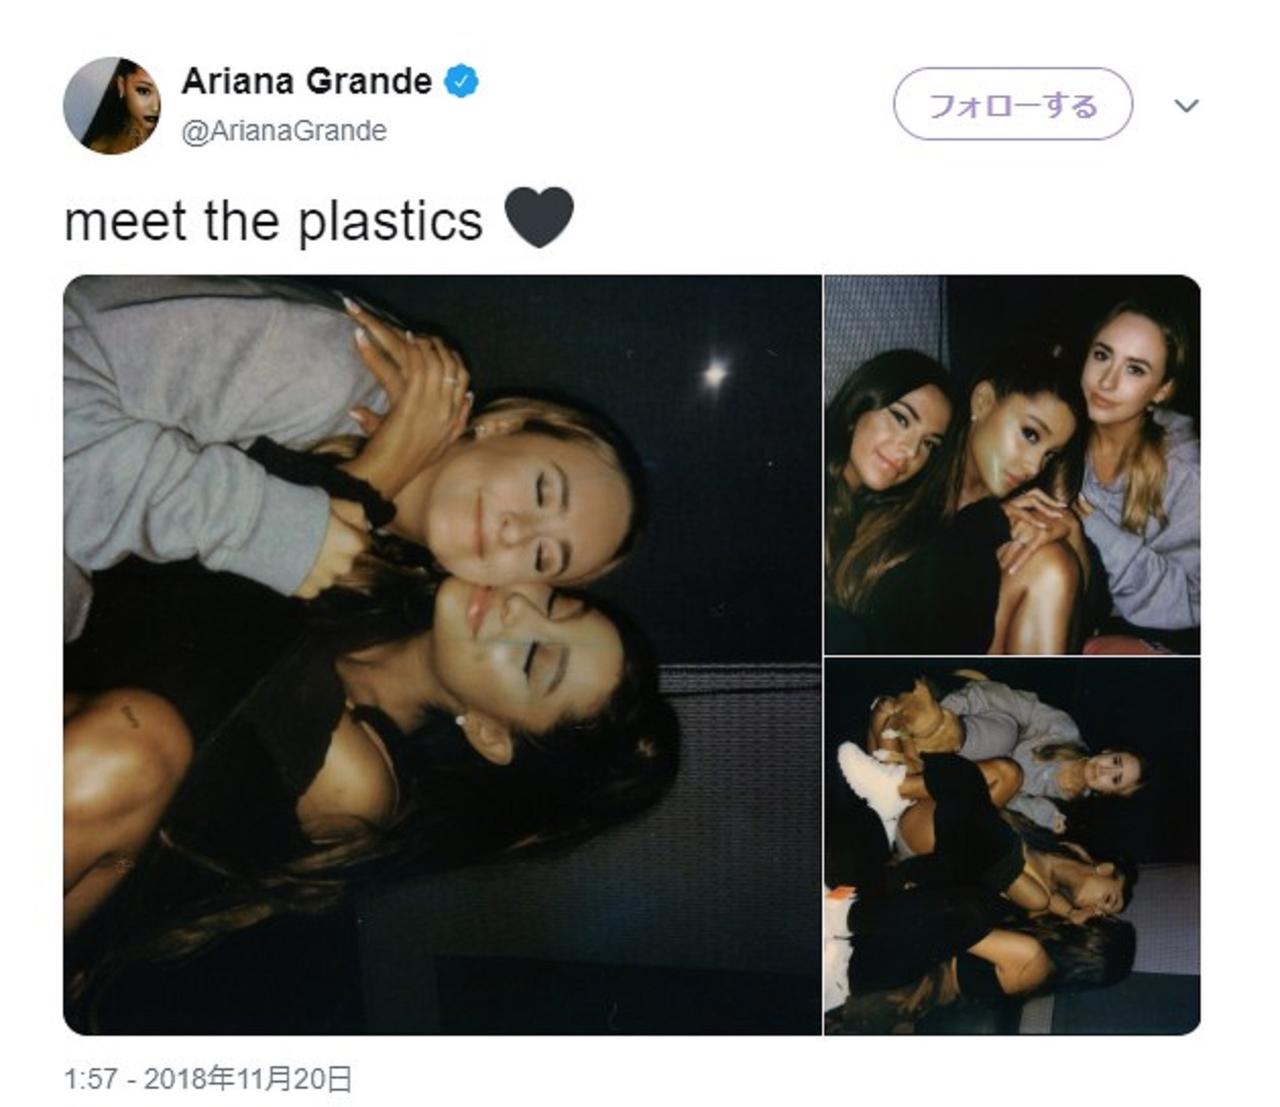Click the フォローする follow button
The image size is (1280, 1107).
[1013, 104]
